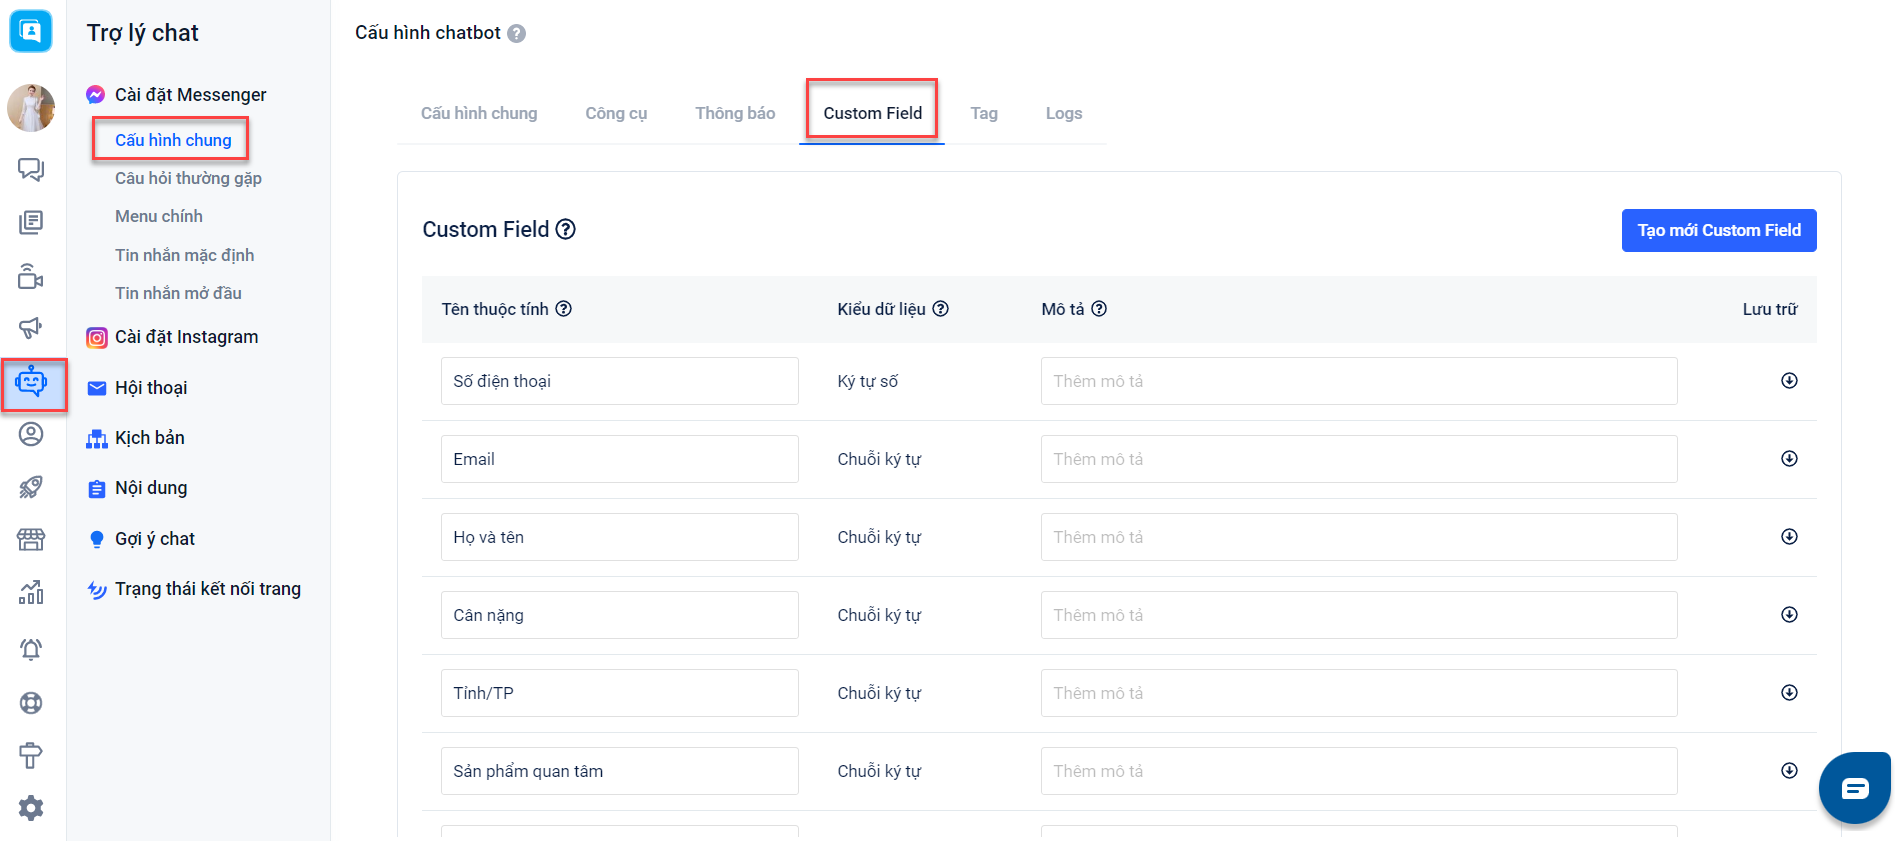Click Tạo mới Custom Field button
The height and width of the screenshot is (841, 1895).
coord(1718,231)
